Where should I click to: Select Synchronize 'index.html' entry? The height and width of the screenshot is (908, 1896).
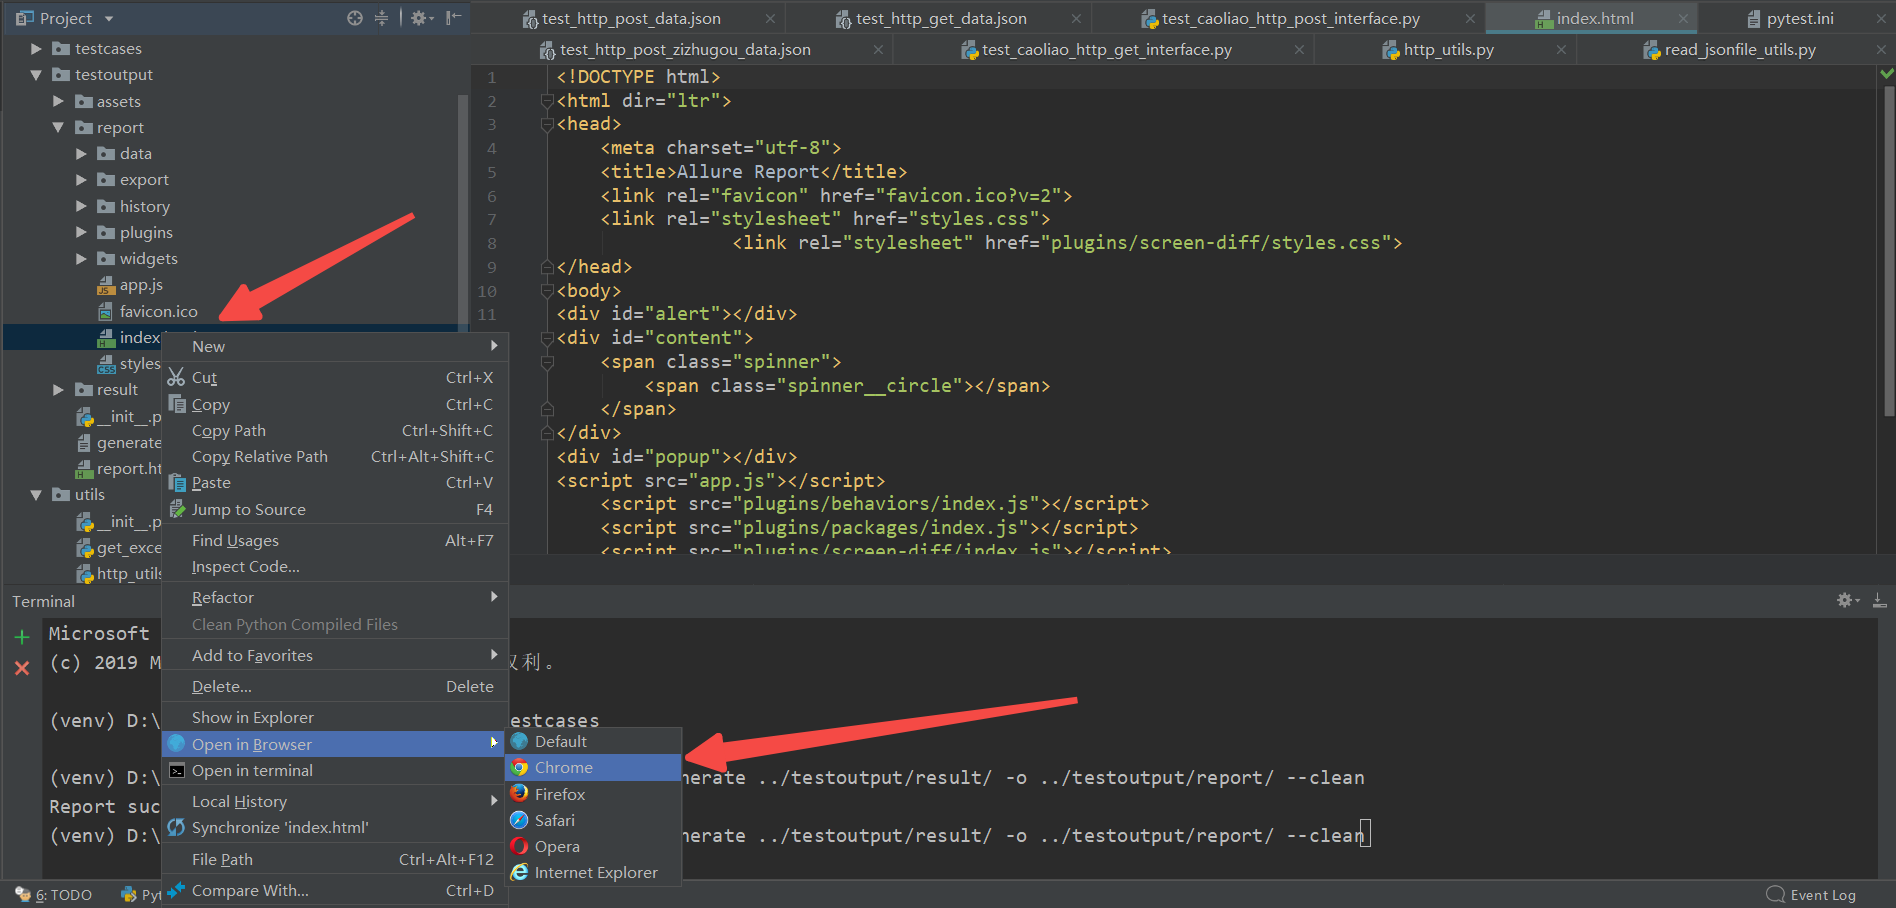(335, 827)
